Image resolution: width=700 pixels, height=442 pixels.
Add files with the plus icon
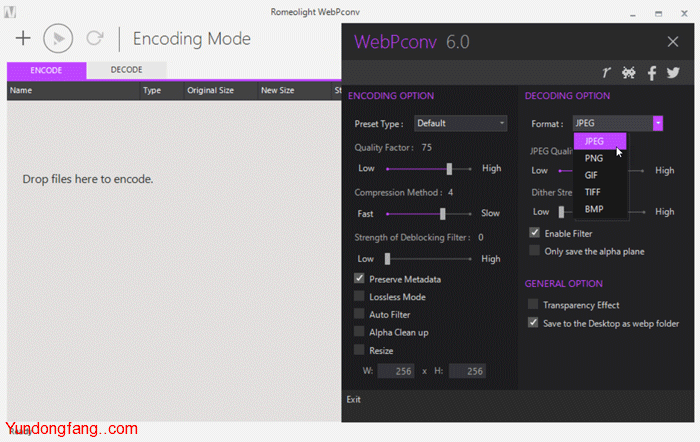click(23, 38)
